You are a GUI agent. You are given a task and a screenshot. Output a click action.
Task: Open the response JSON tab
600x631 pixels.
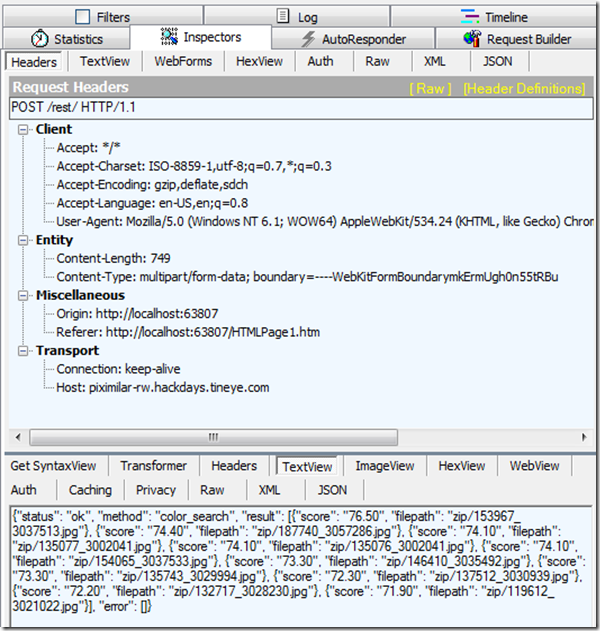pos(332,490)
